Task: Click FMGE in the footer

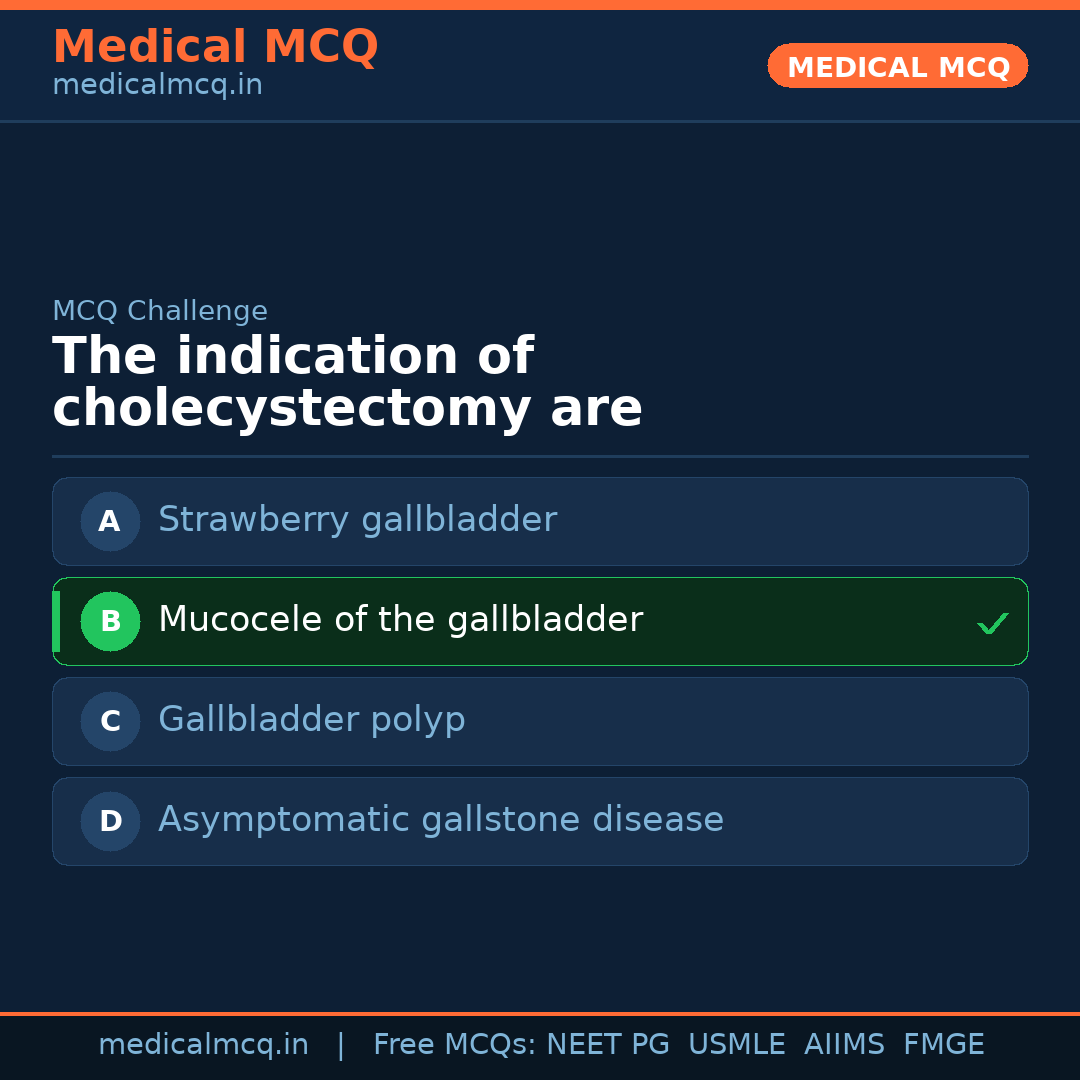Action: pos(943,1045)
